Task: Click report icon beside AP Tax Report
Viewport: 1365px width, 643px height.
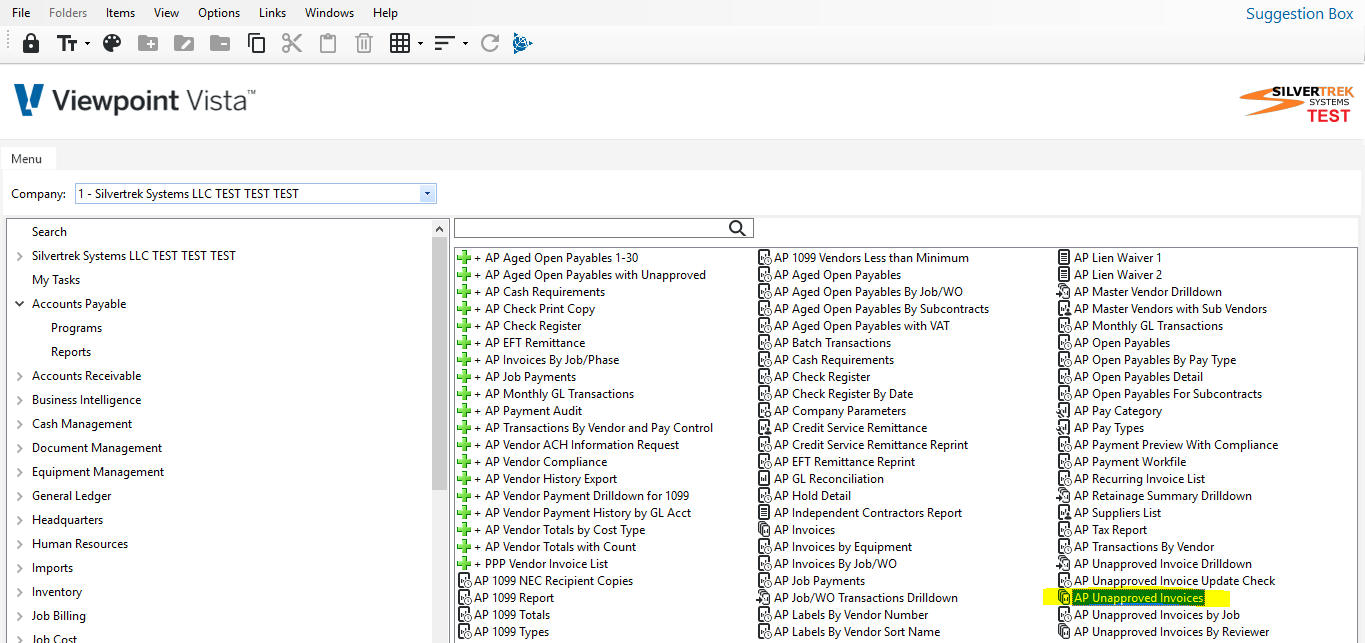Action: coord(1064,530)
